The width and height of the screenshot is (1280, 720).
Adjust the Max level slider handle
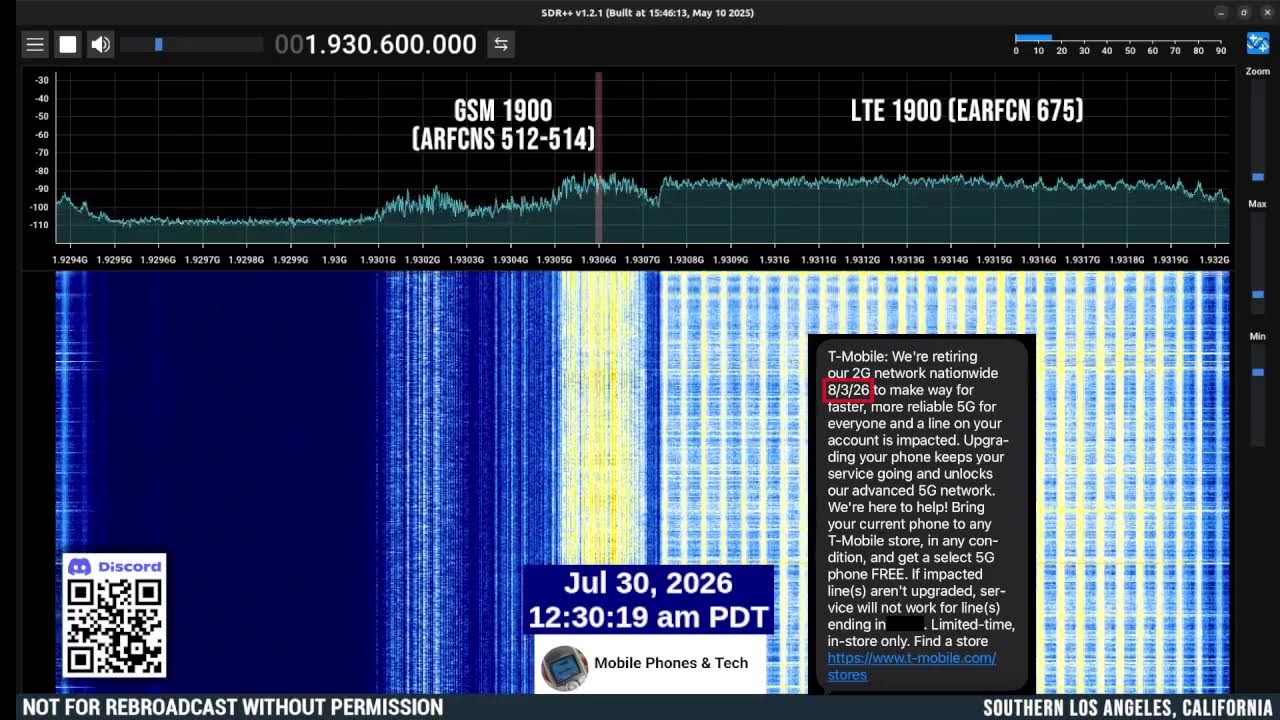click(1258, 295)
